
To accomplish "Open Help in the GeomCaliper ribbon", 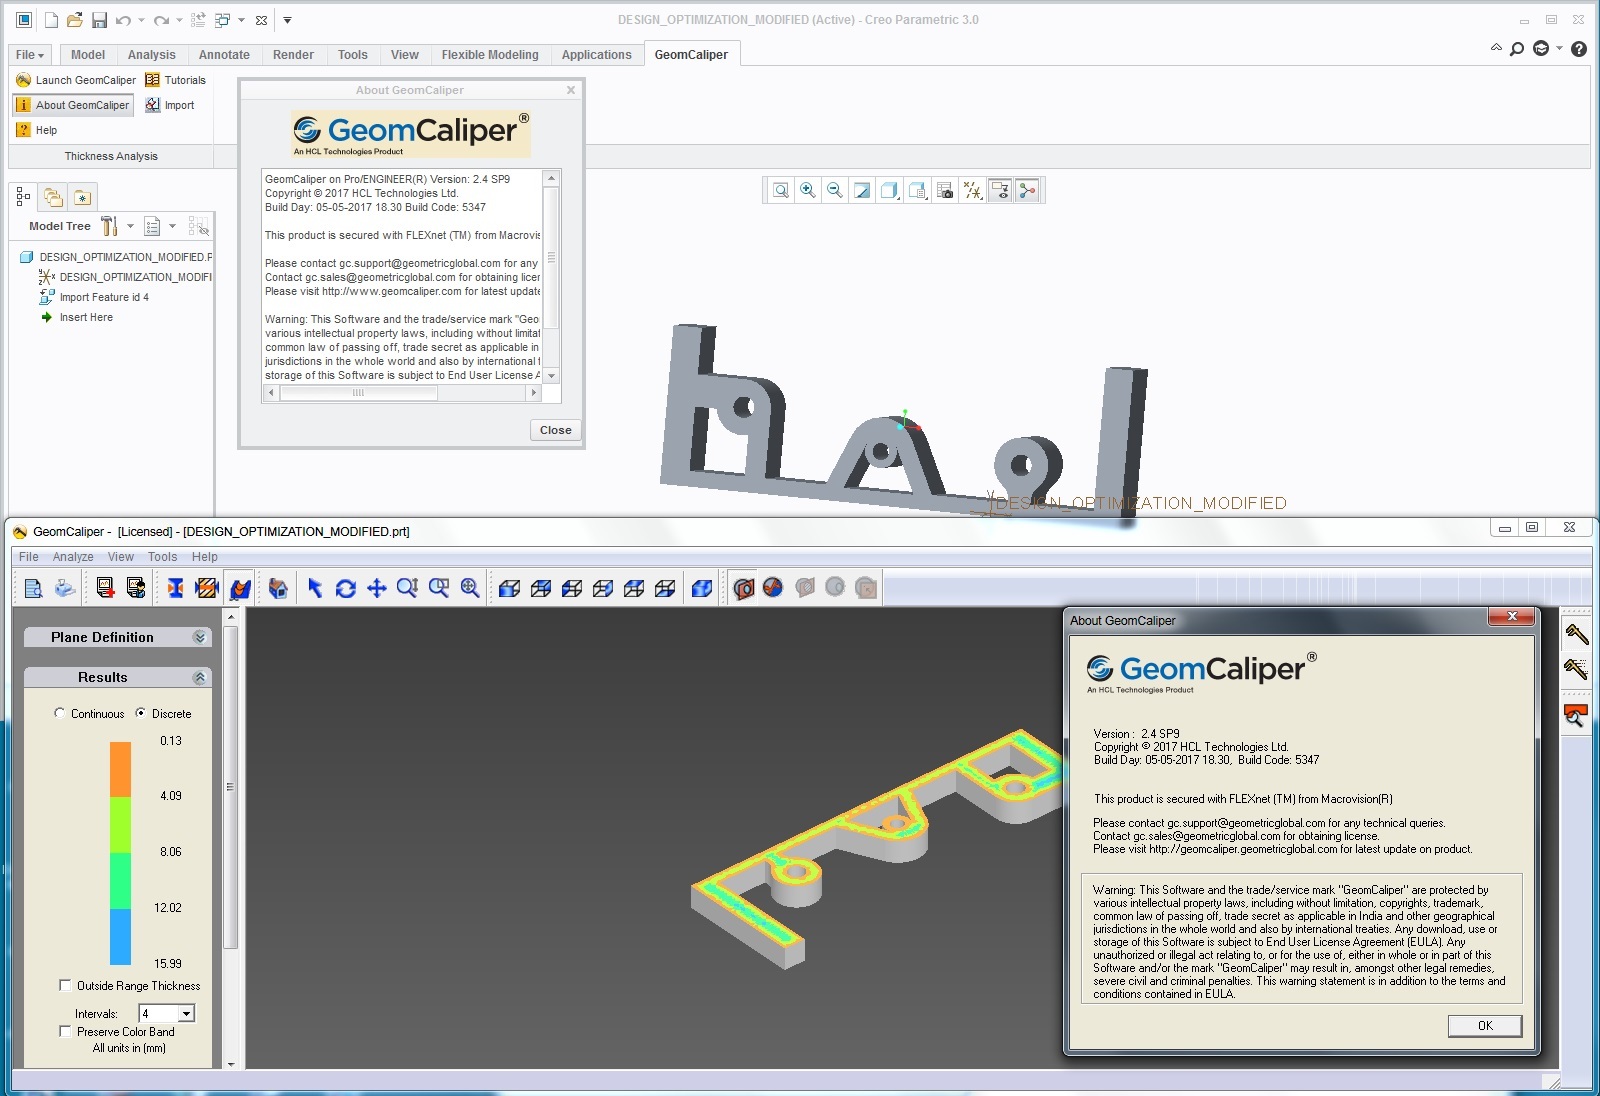I will (37, 130).
